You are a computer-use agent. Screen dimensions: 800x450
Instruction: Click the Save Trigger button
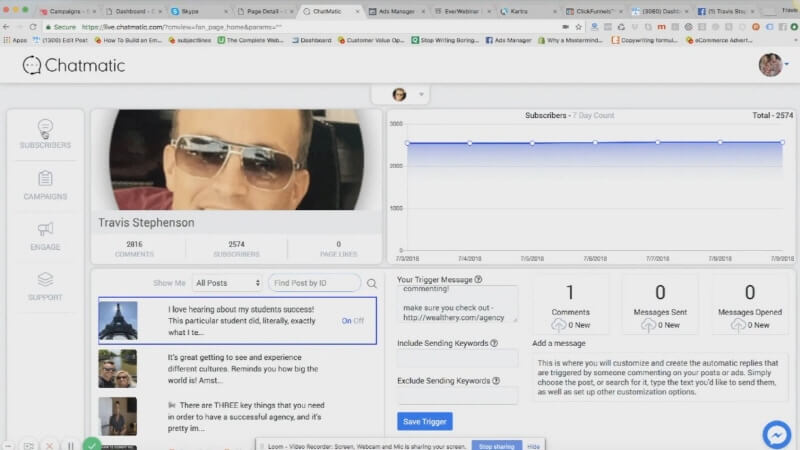pos(424,421)
